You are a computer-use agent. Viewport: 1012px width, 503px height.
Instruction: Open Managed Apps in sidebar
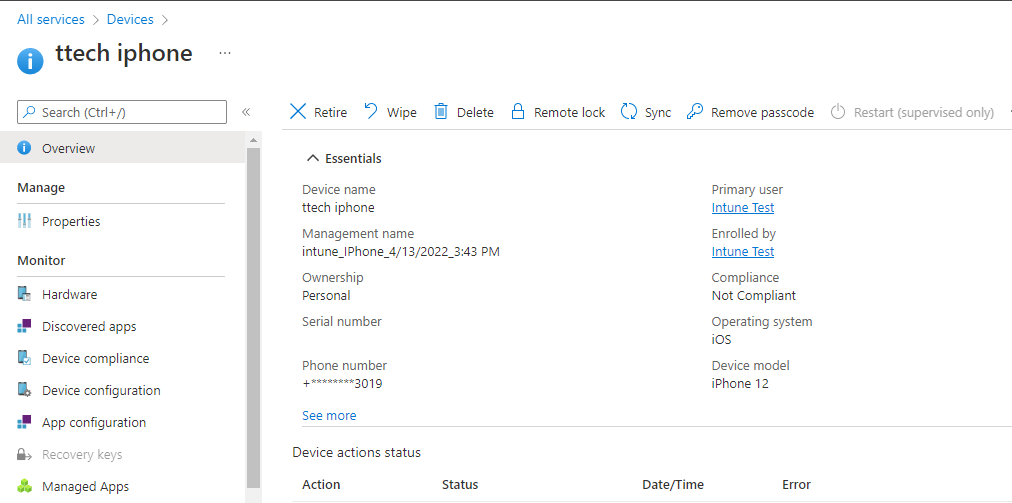(85, 487)
